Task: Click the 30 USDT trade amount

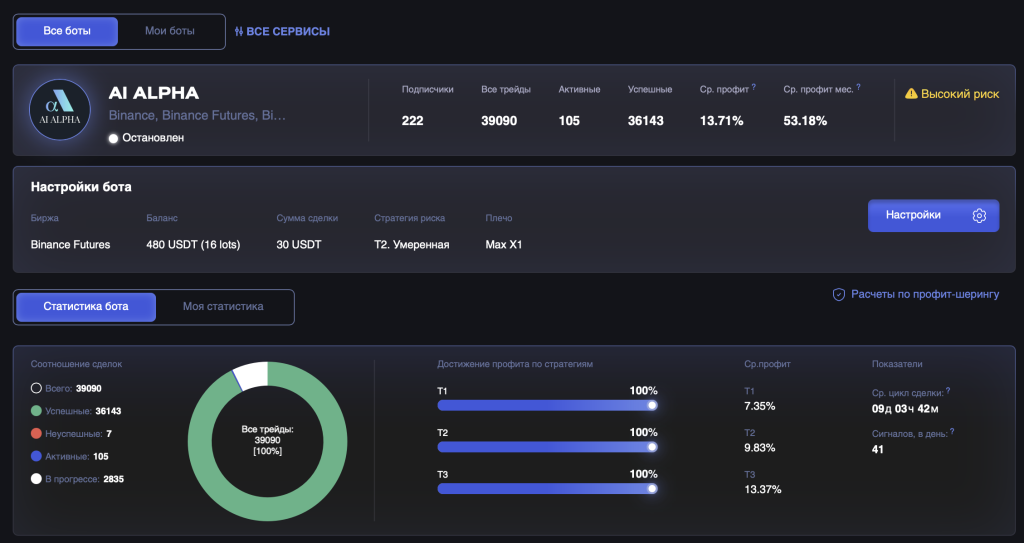Action: pyautogui.click(x=299, y=245)
